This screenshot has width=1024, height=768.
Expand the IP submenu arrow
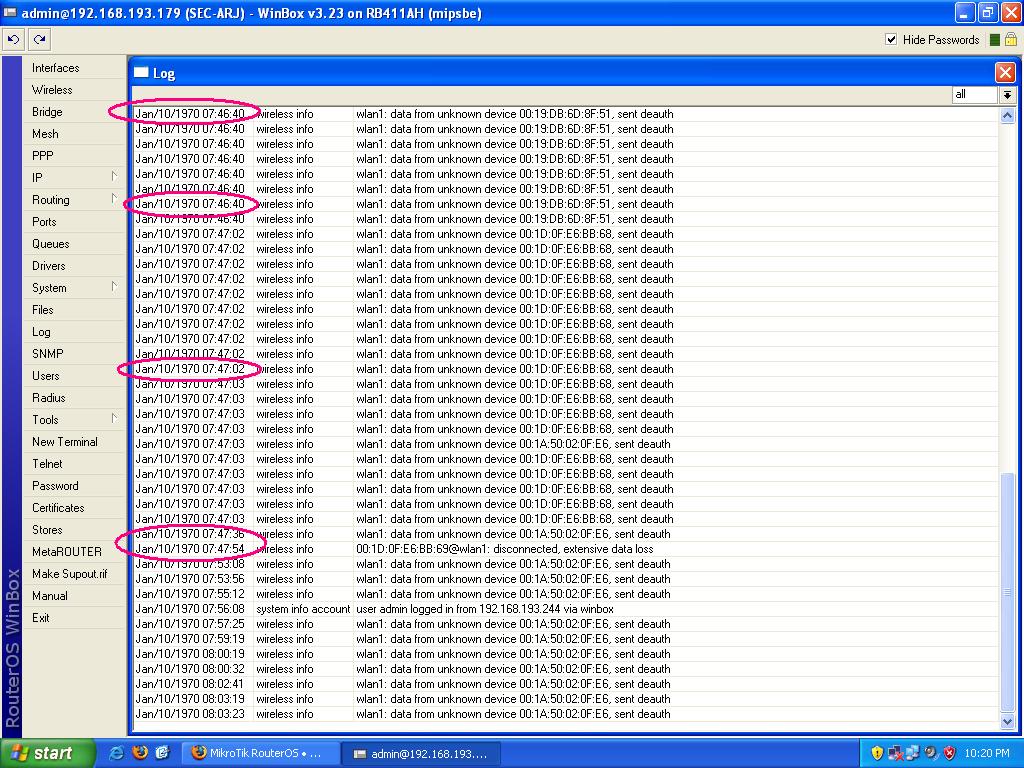[x=114, y=176]
